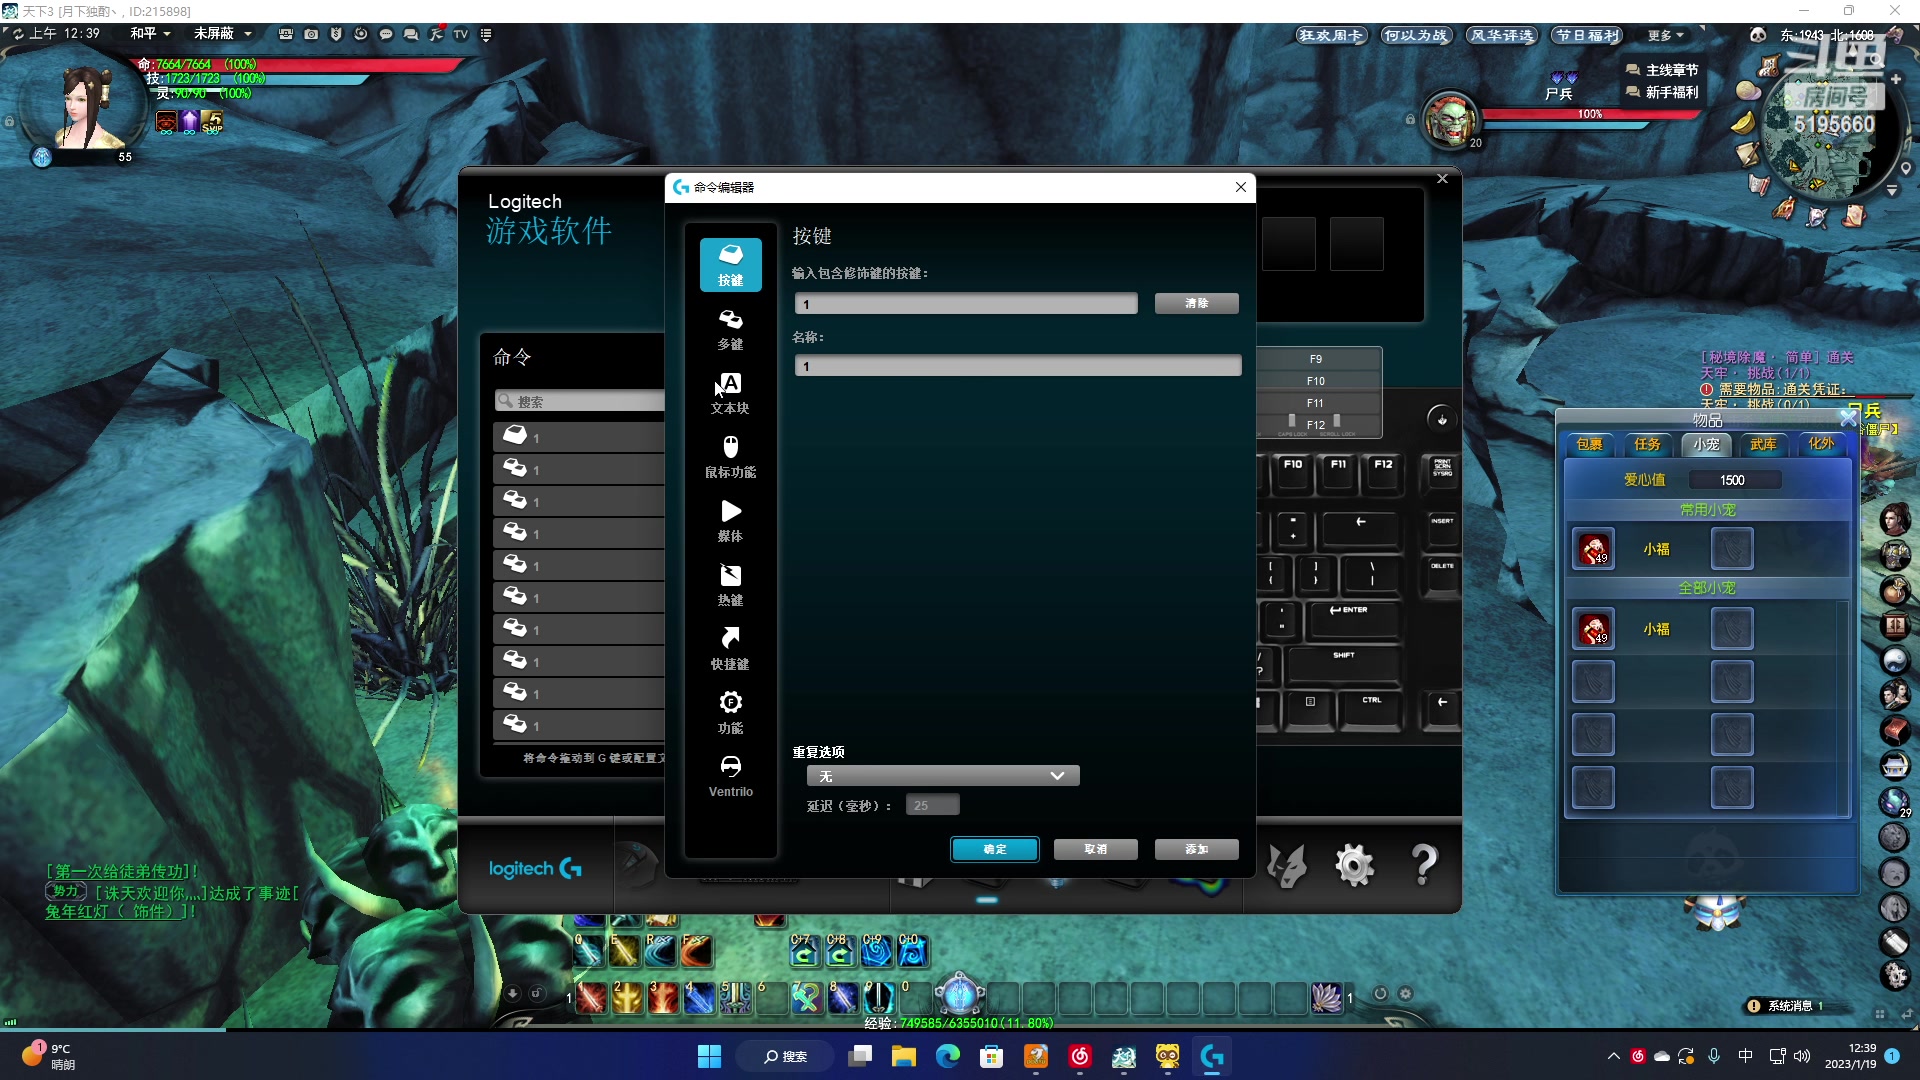Screen dimensions: 1920x1080
Task: Click the 名称 name input field
Action: click(x=1018, y=366)
